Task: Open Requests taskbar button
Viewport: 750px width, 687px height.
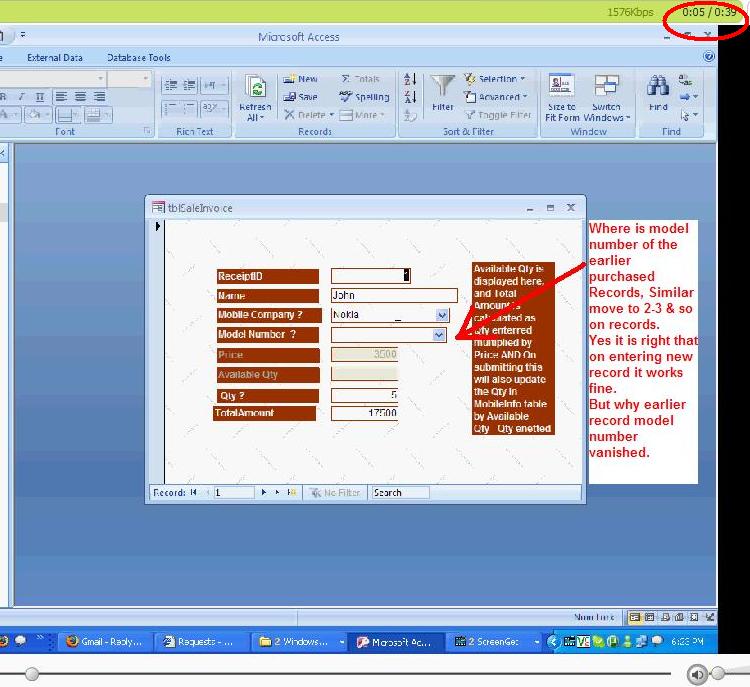Action: (x=201, y=642)
